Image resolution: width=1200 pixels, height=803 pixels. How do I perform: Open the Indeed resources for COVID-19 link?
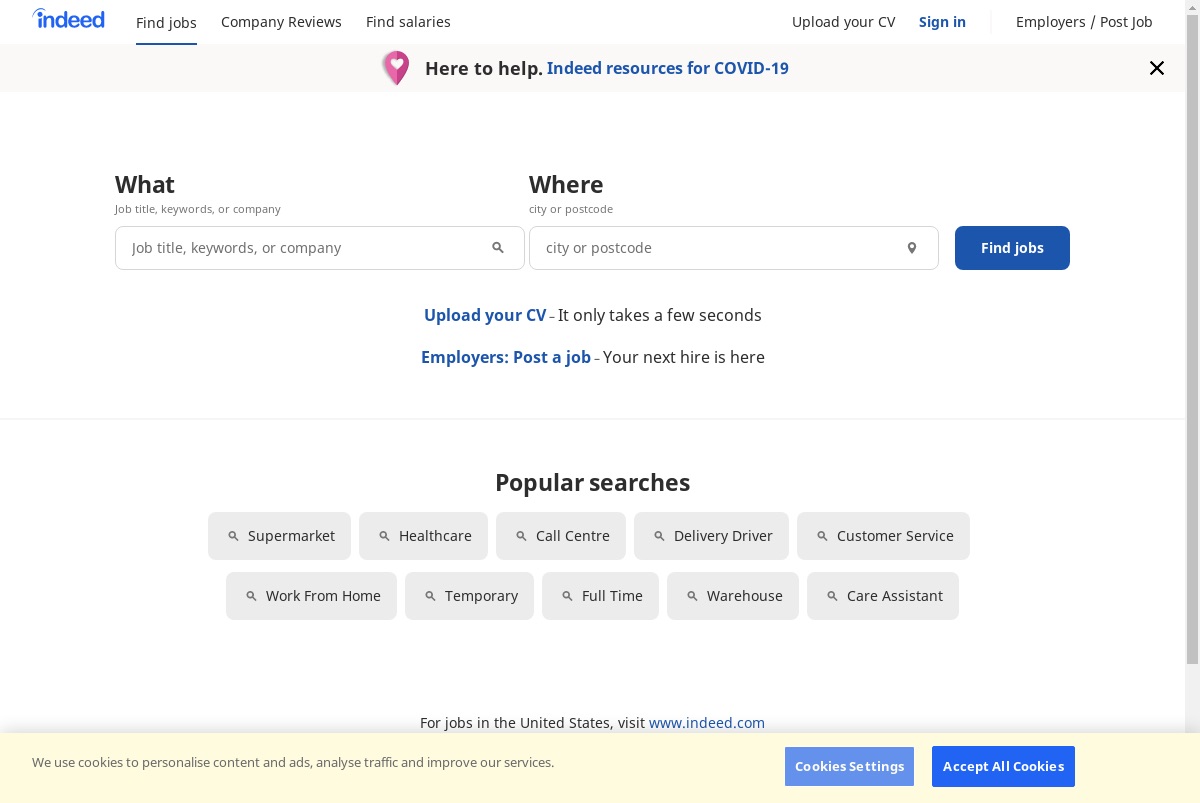pyautogui.click(x=668, y=68)
